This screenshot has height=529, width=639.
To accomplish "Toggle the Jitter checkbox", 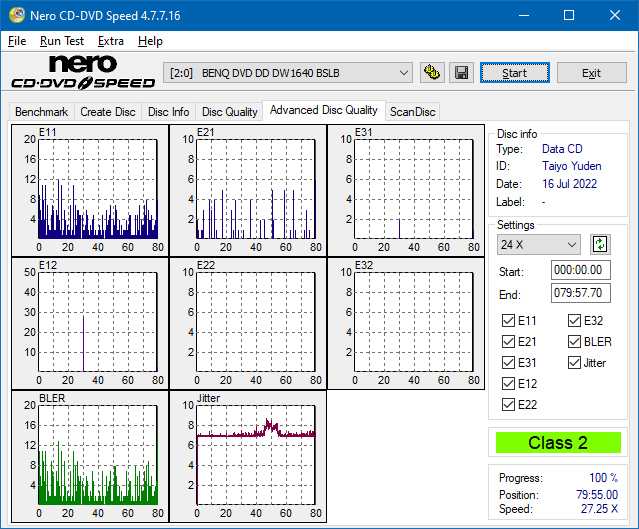I will pos(574,363).
